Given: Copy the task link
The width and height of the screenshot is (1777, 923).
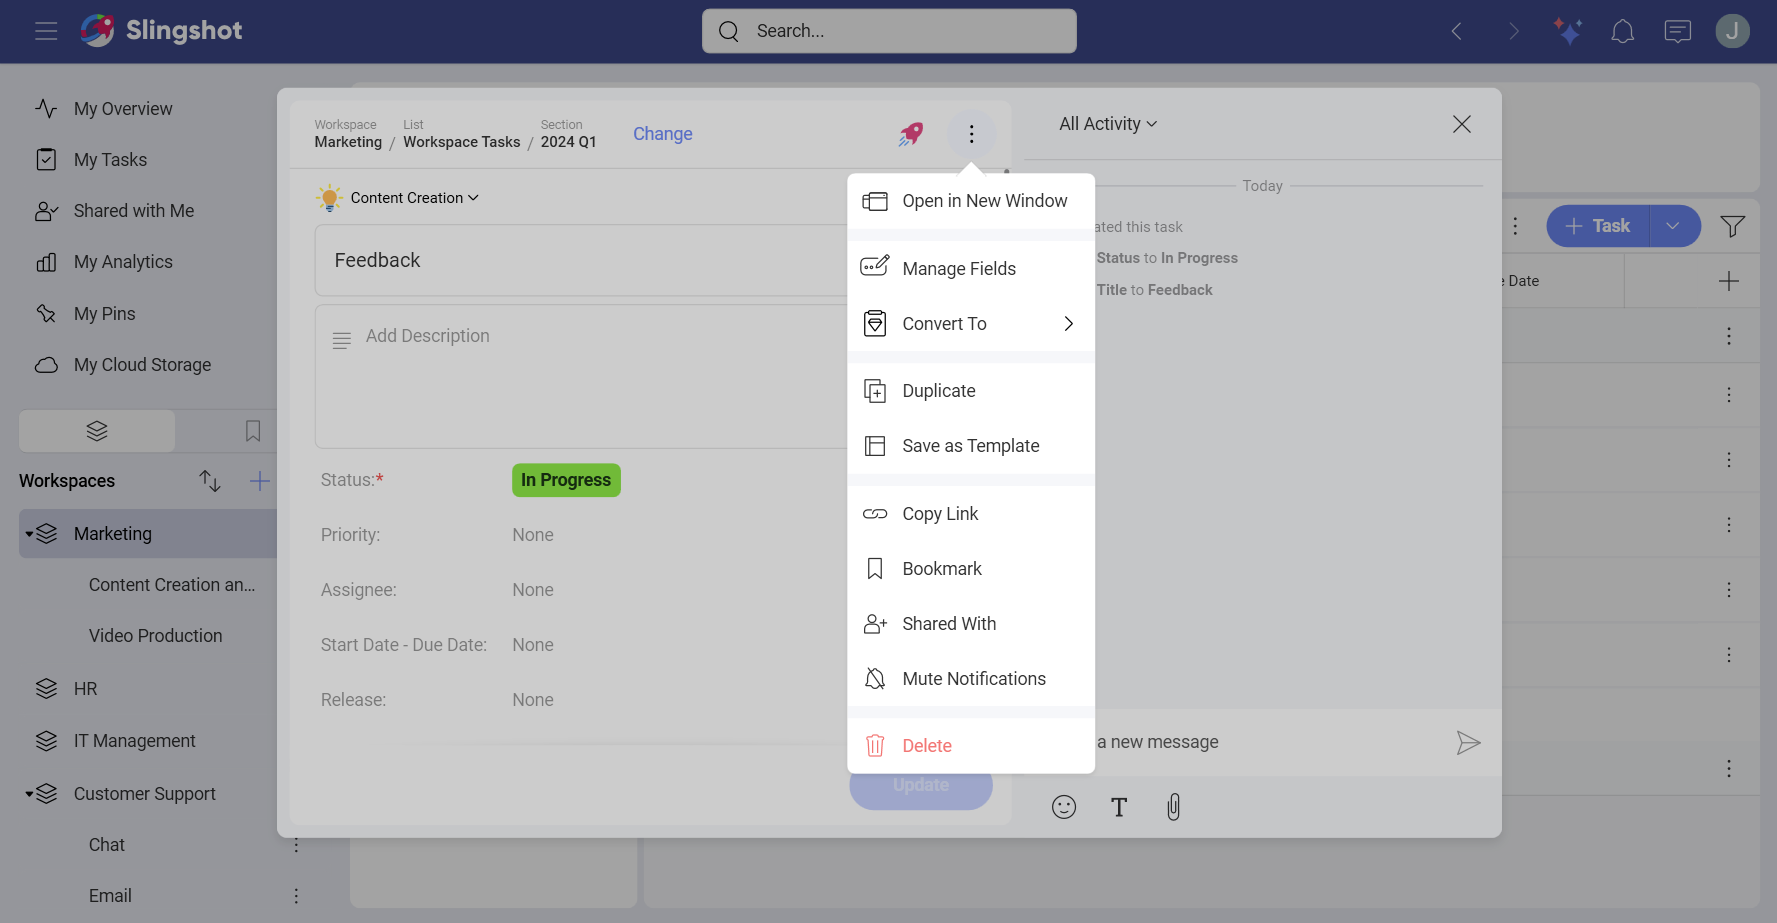Looking at the screenshot, I should click(x=971, y=514).
